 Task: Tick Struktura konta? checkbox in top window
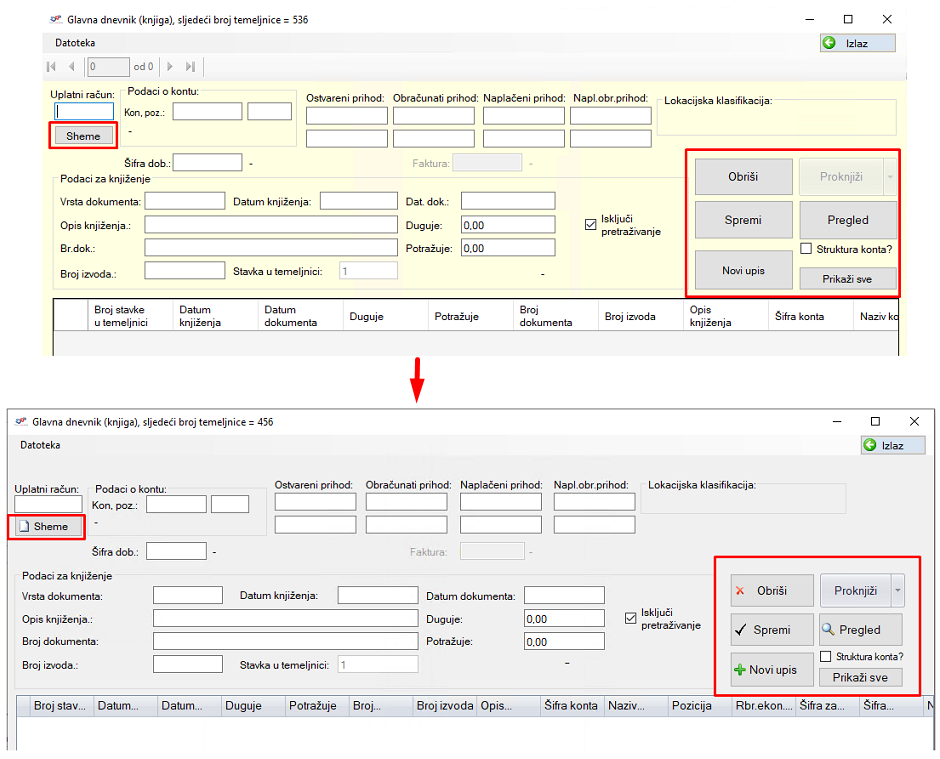(806, 249)
